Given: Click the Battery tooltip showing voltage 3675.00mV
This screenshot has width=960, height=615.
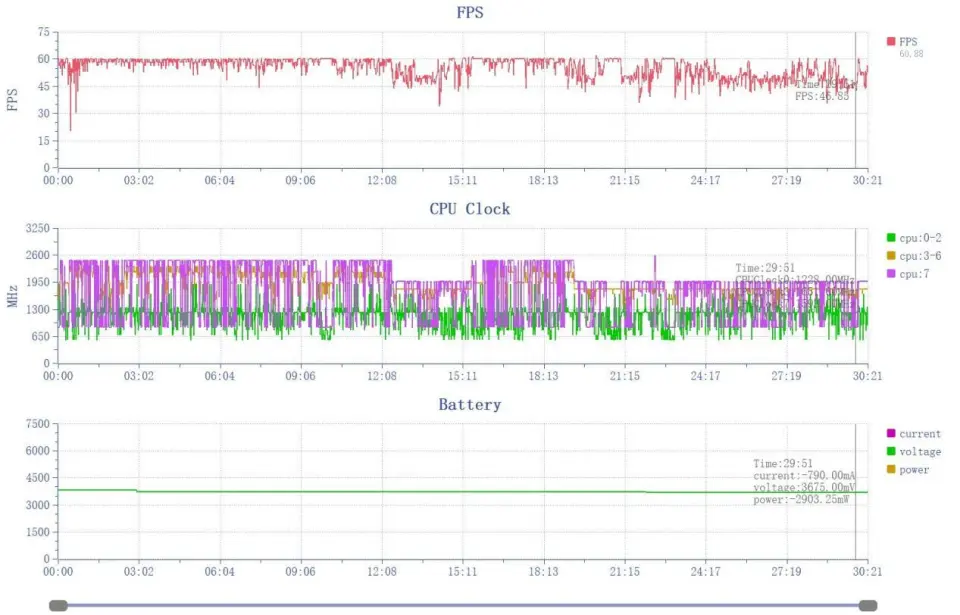Looking at the screenshot, I should (803, 481).
